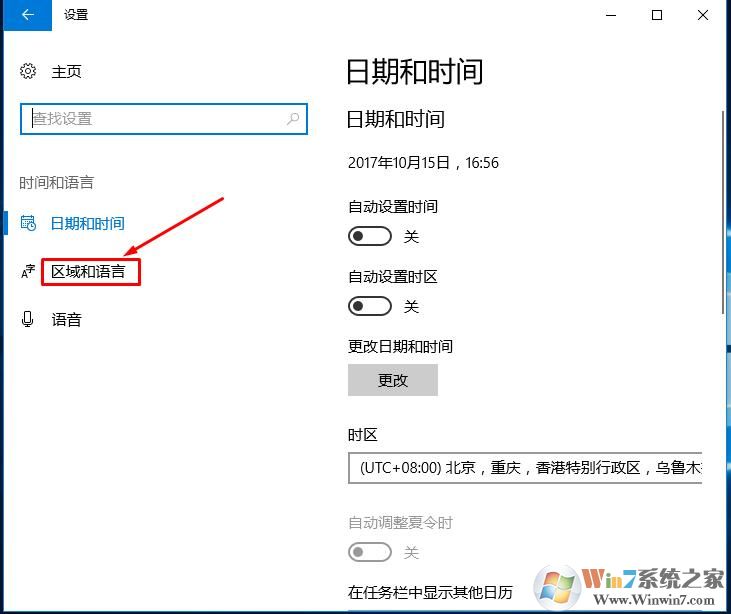Viewport: 731px width, 614px height.
Task: Open the 主页 gear icon
Action: (x=28, y=71)
